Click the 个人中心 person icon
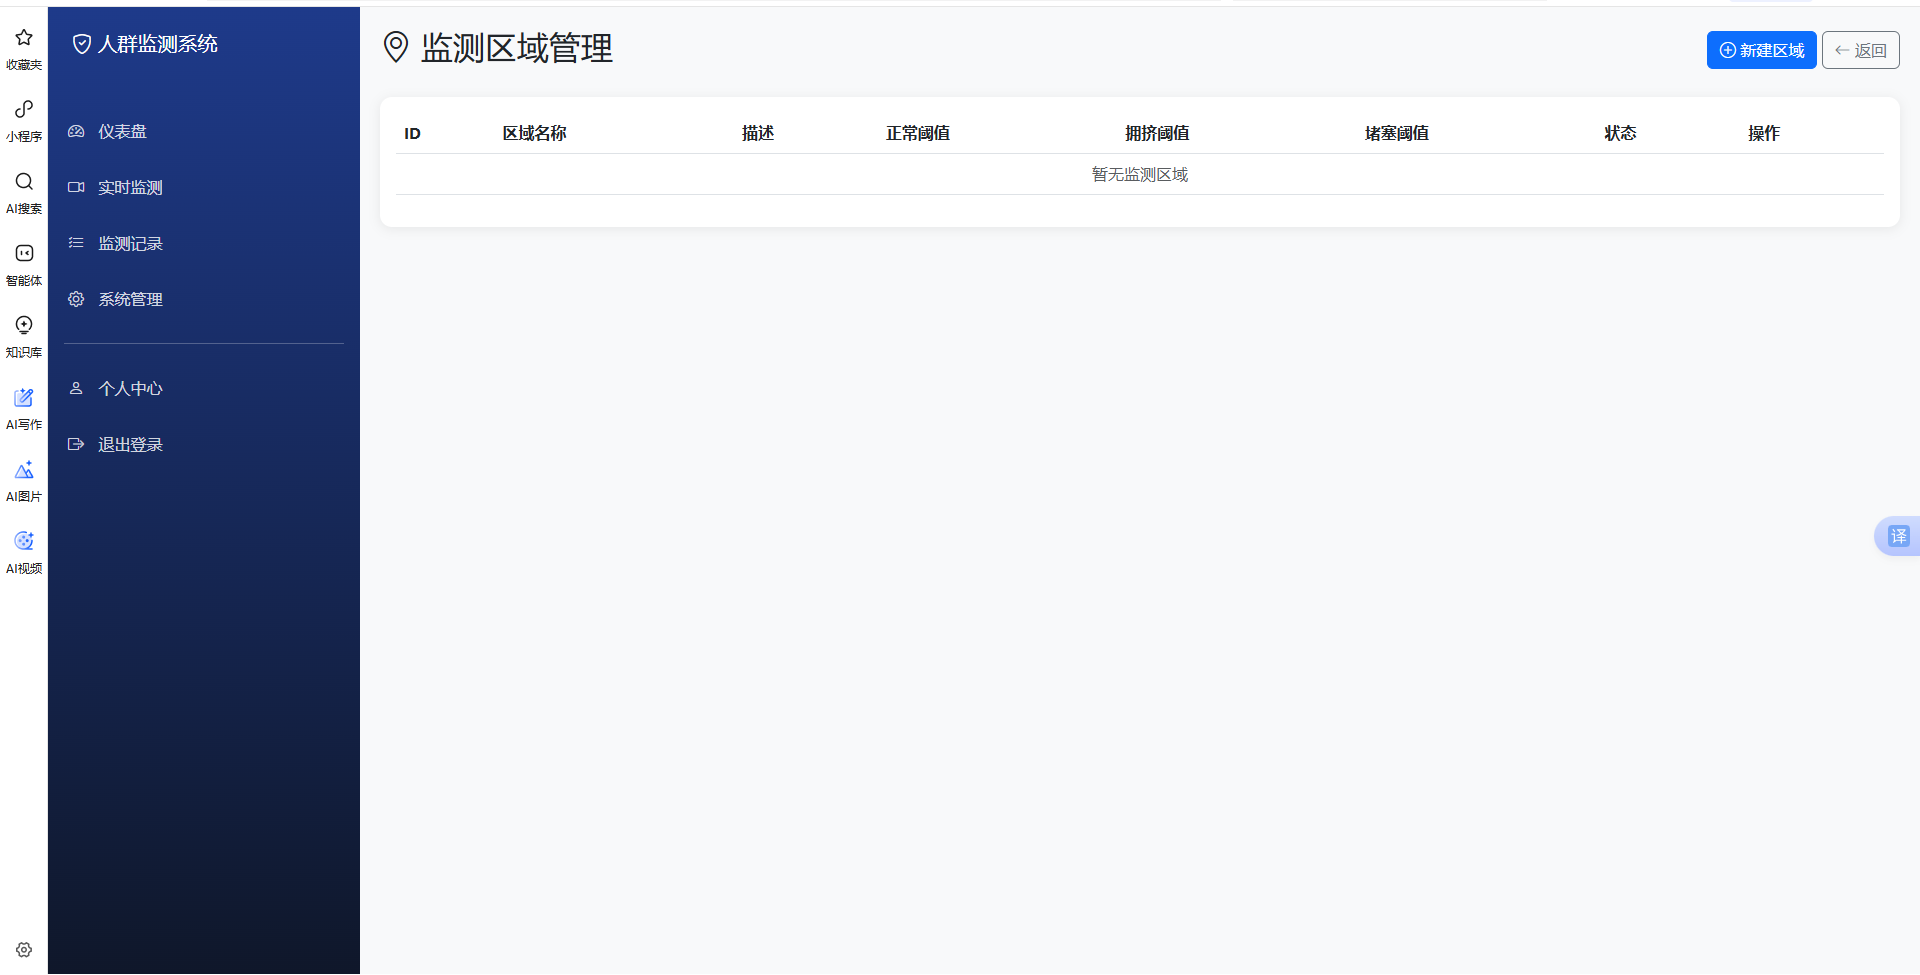The width and height of the screenshot is (1920, 975). pos(76,388)
